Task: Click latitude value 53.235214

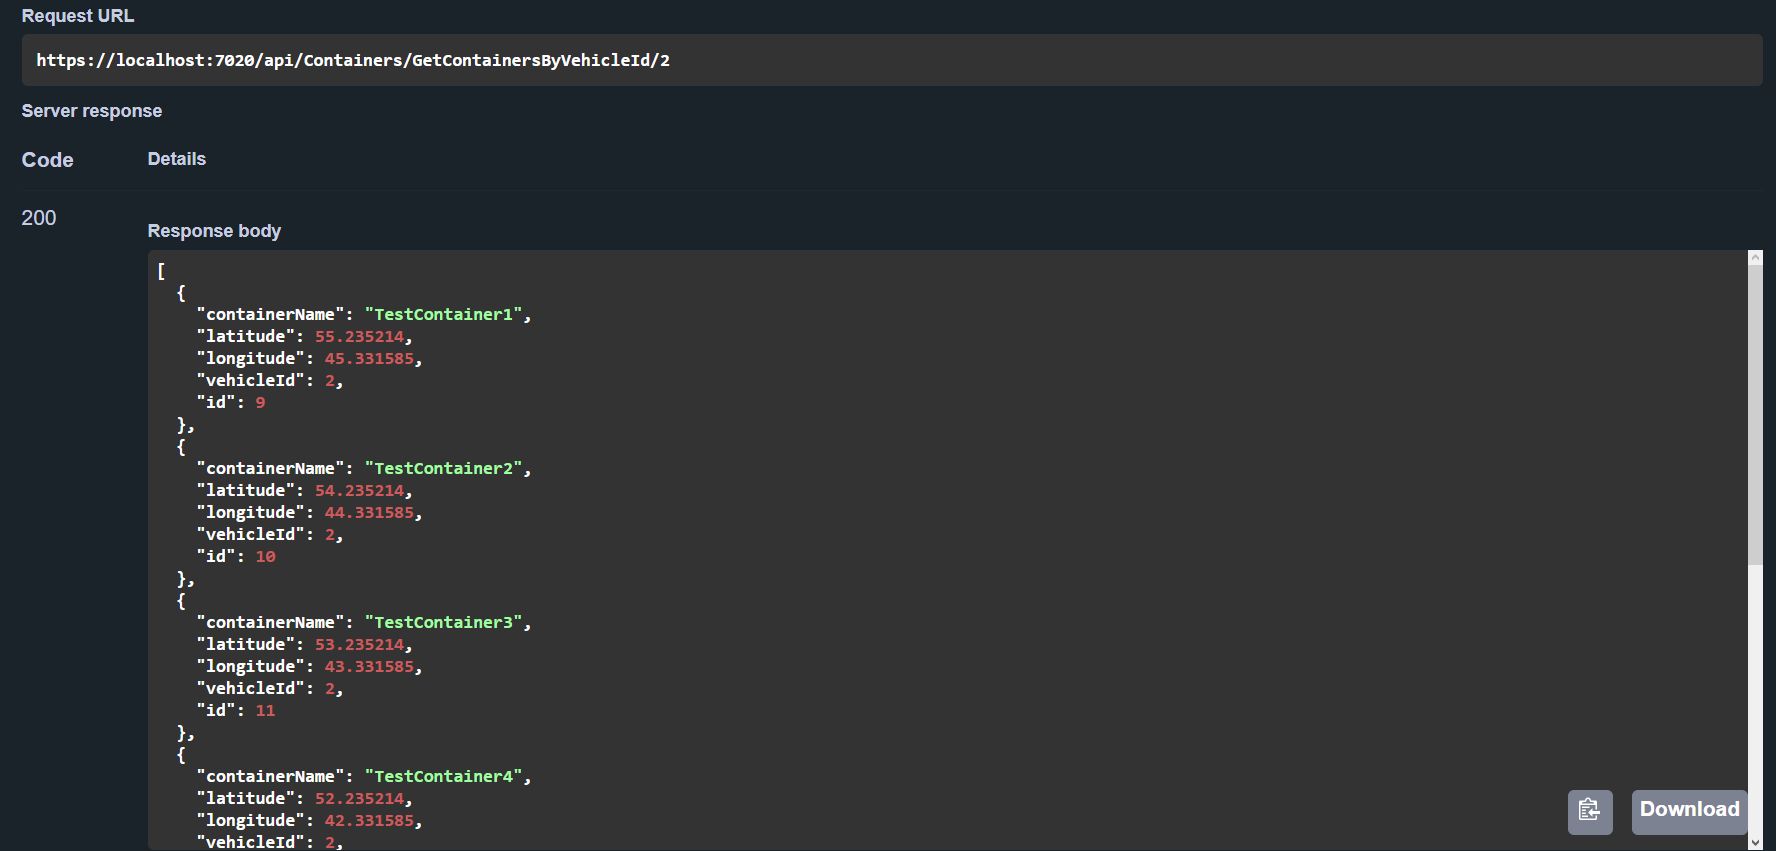Action: tap(359, 644)
